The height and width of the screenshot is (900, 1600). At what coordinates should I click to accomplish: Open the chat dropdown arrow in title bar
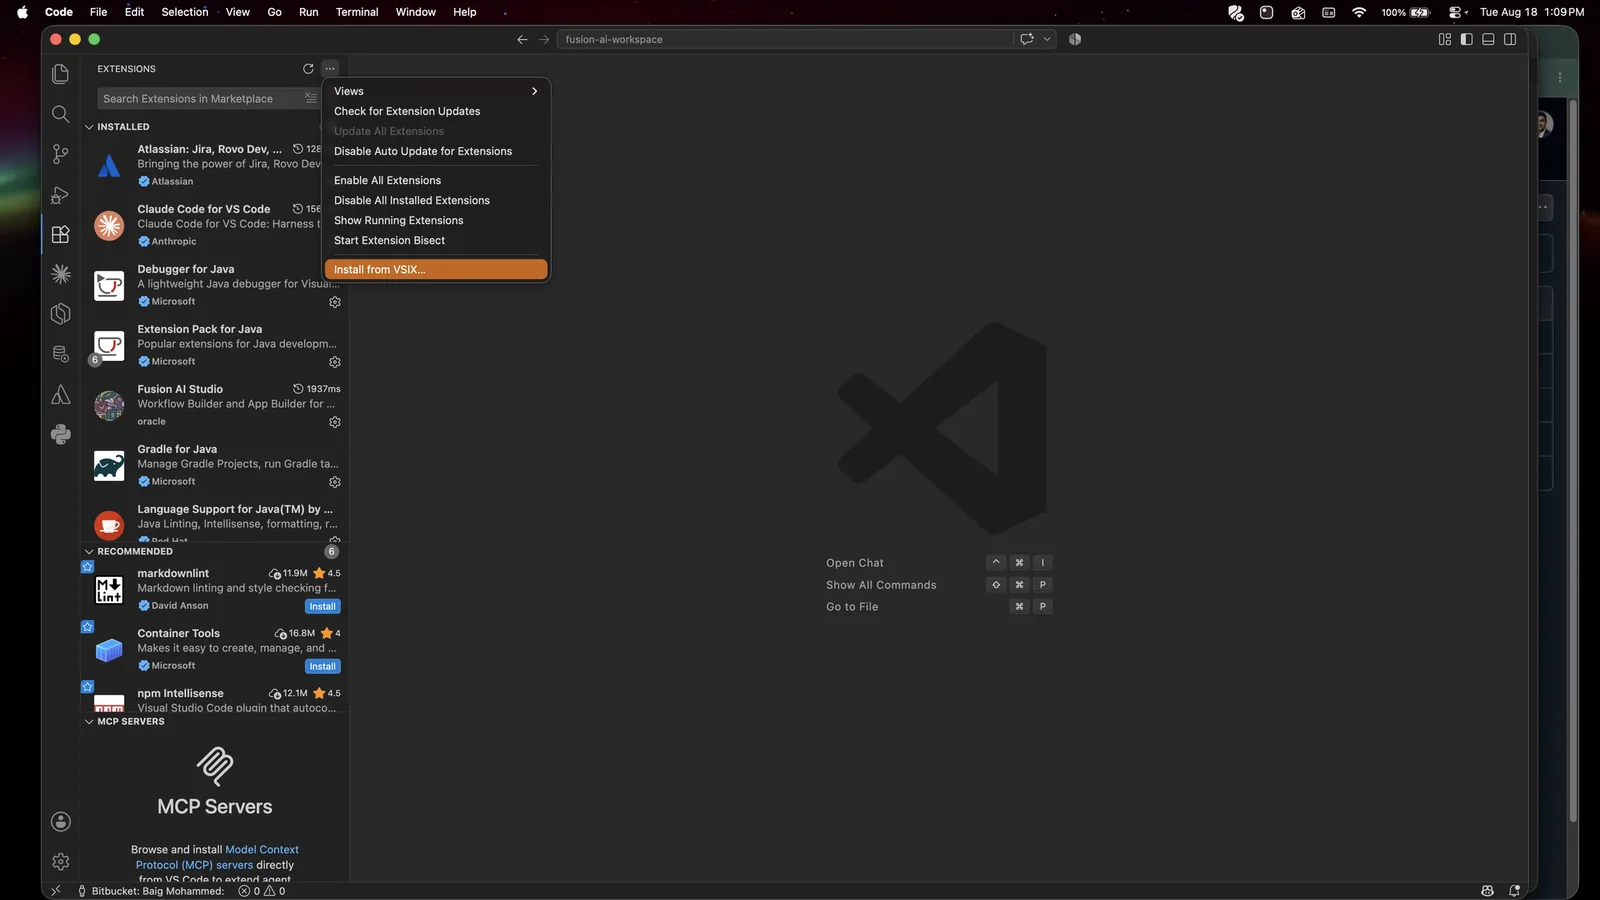[x=1047, y=39]
